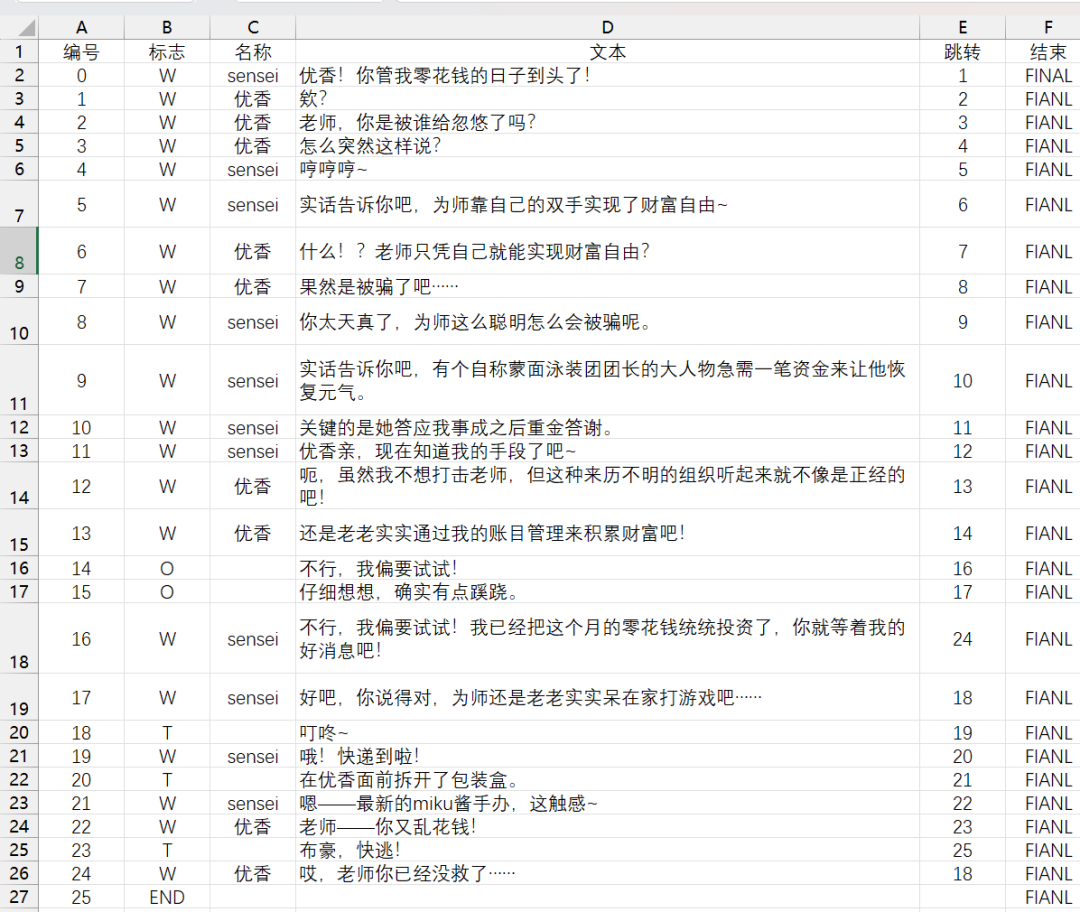Screen dimensions: 1080x912
Task: Click the header cell '文本'
Action: coord(608,52)
